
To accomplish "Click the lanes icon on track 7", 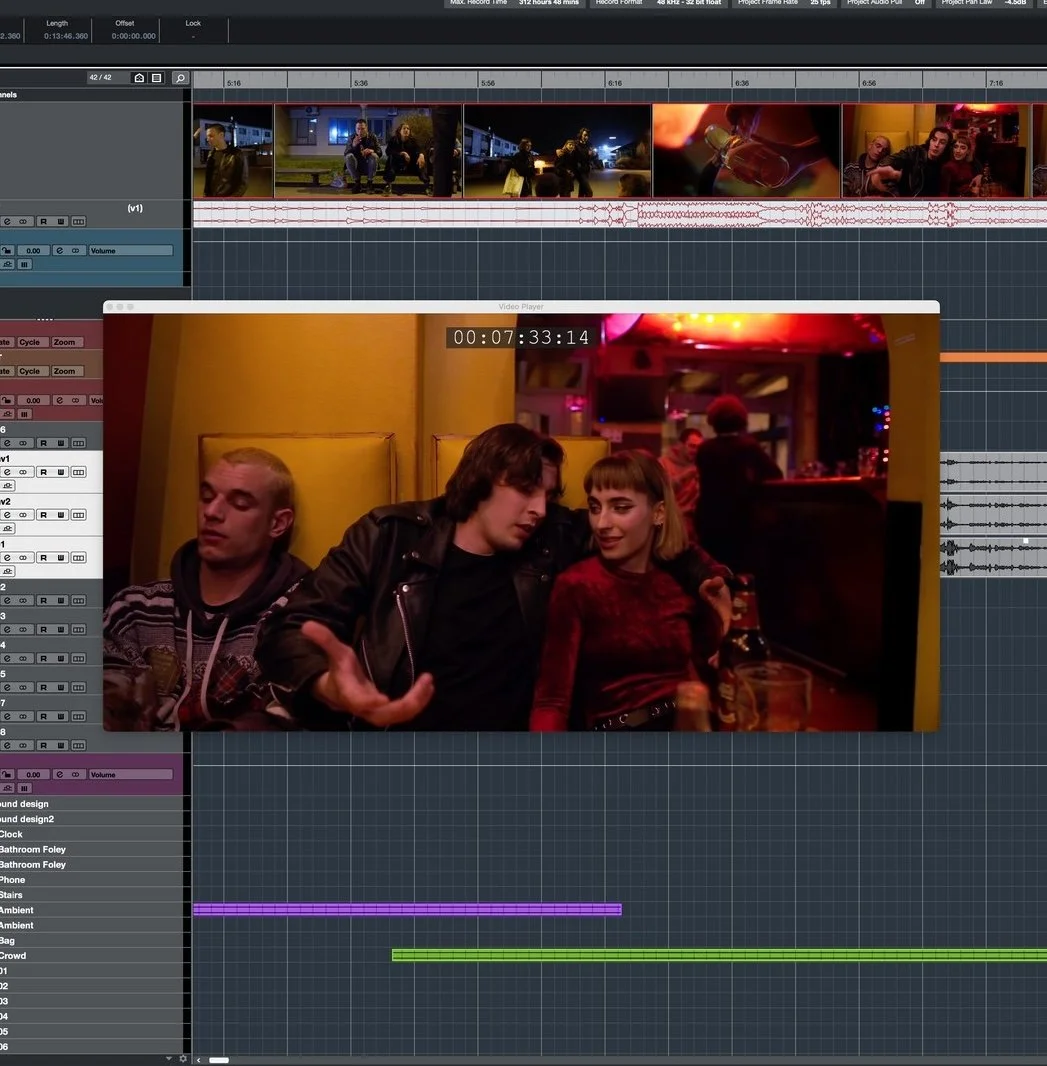I will (x=79, y=717).
